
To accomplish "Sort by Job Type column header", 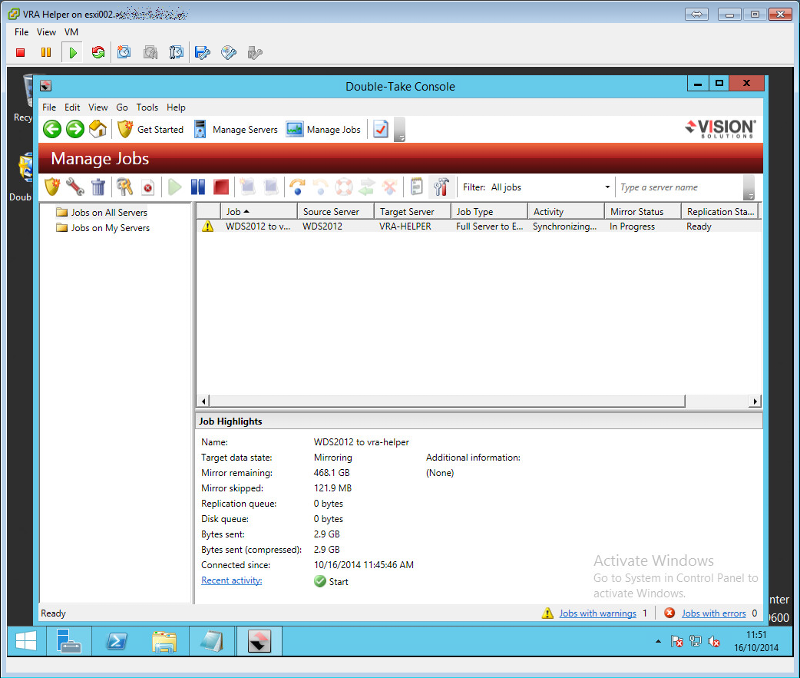I will tap(489, 211).
